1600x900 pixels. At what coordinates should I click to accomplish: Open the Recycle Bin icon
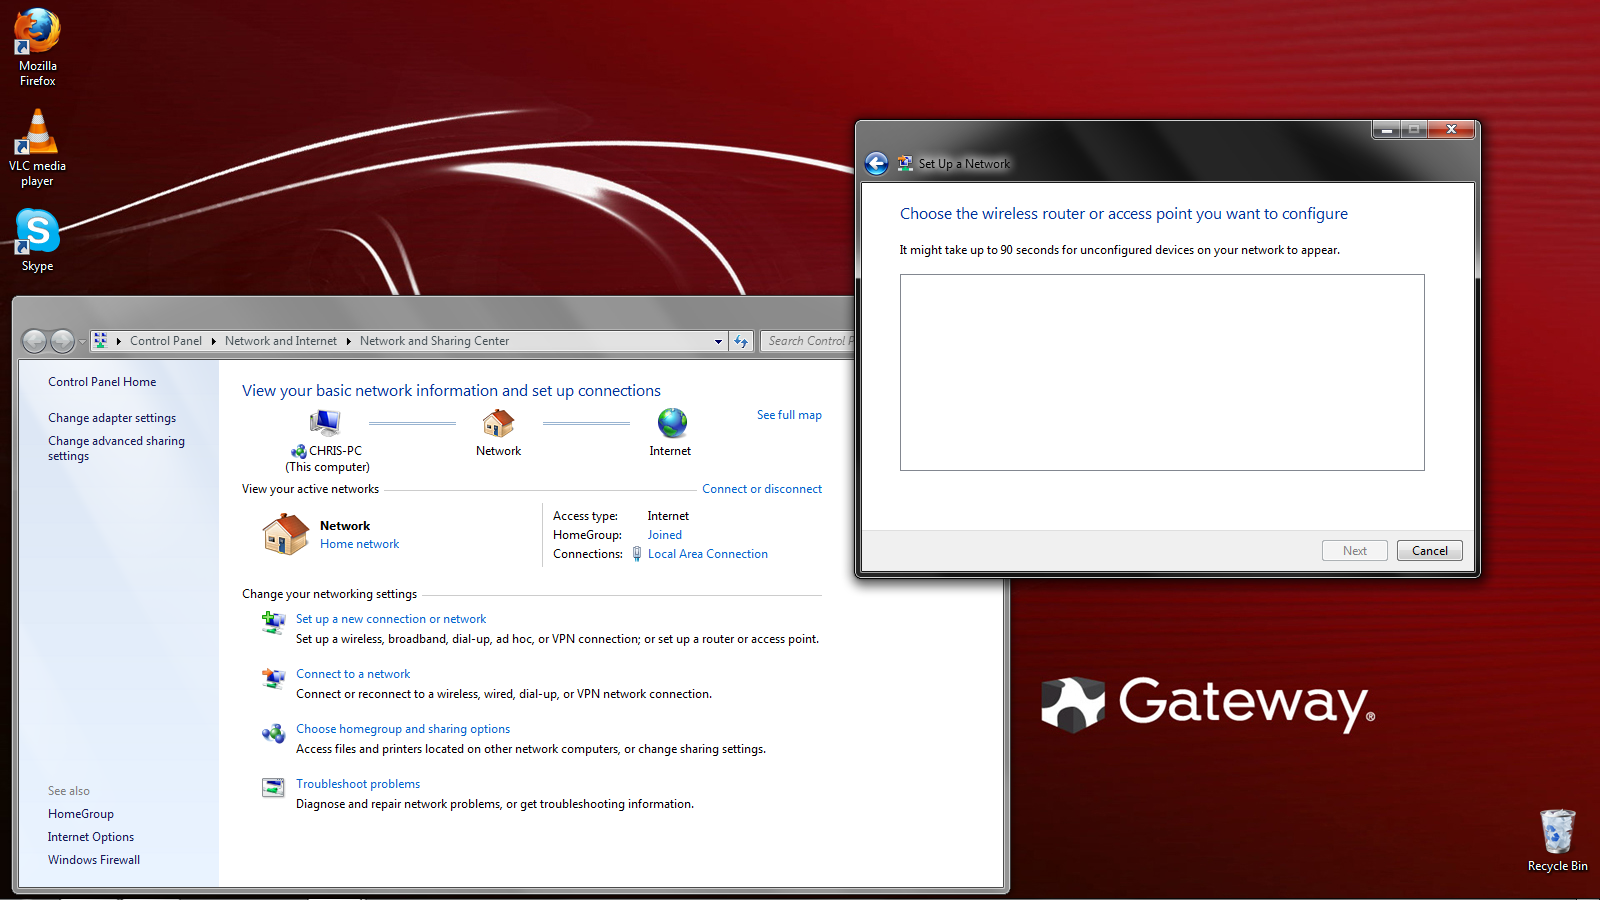tap(1557, 841)
